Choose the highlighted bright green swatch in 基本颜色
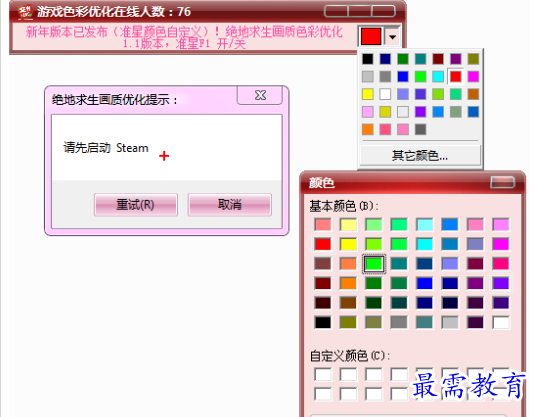534x417 pixels. (x=374, y=264)
